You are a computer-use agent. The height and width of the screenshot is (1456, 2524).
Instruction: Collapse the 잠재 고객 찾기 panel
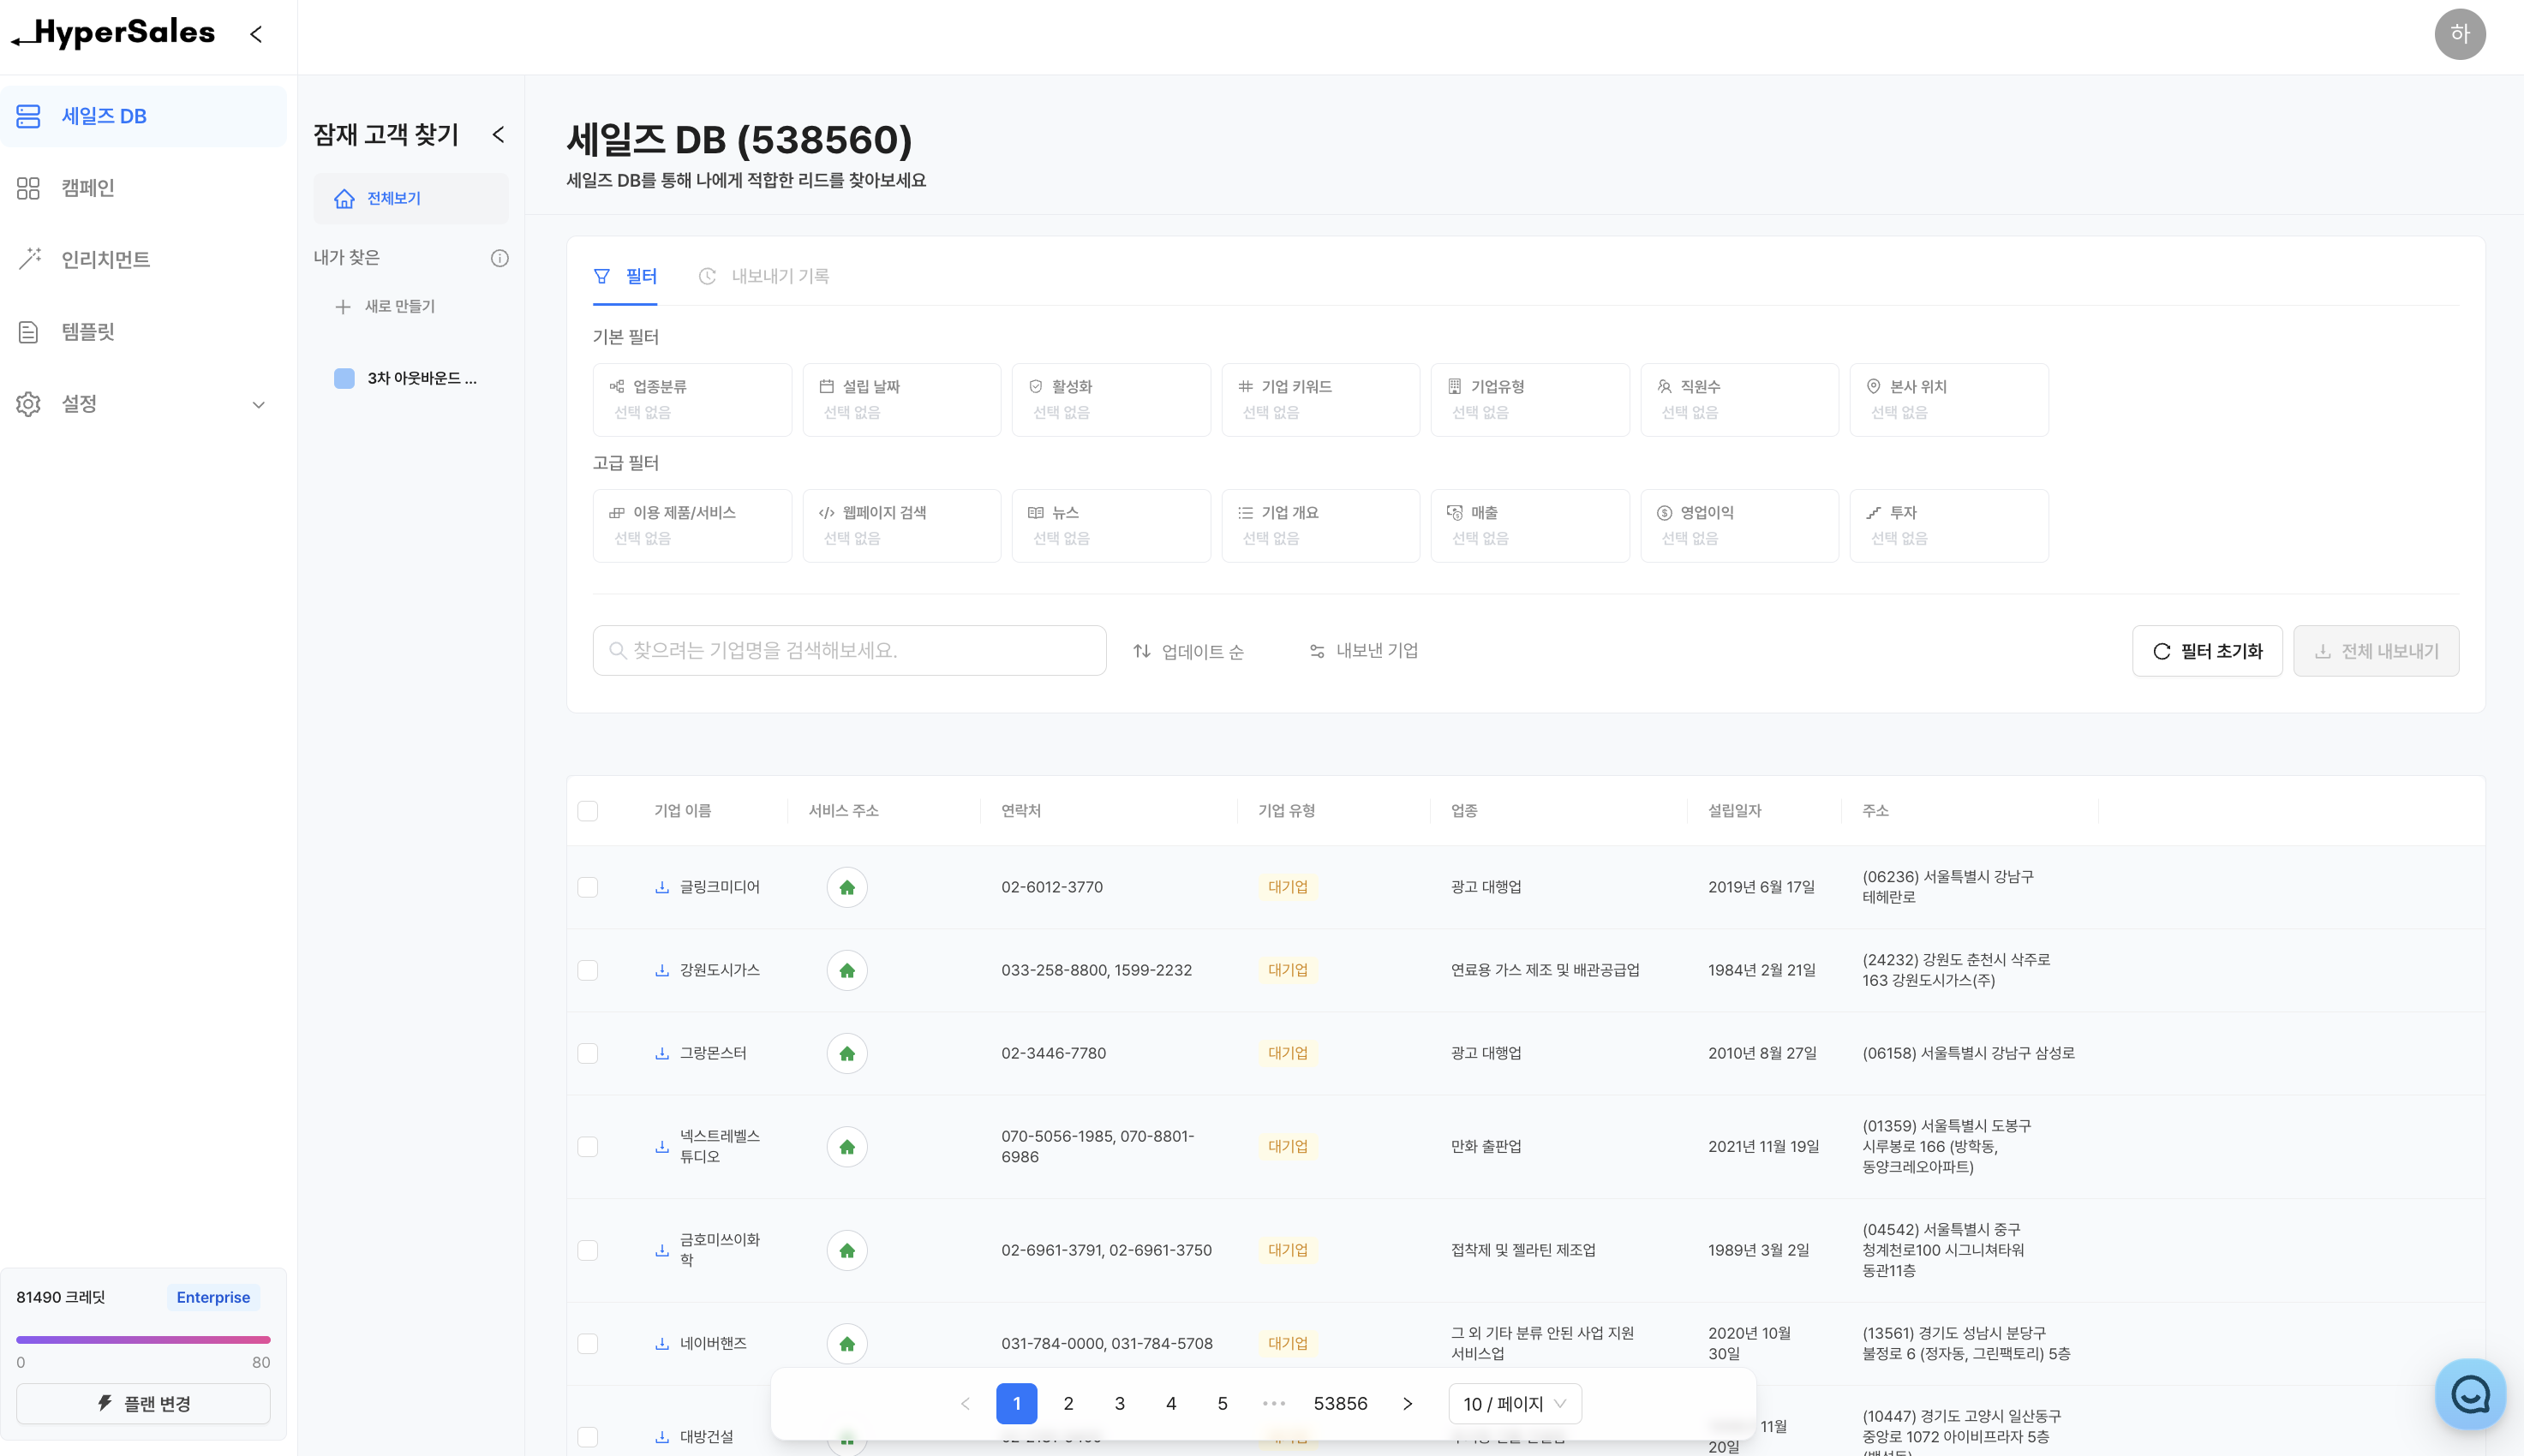[x=498, y=135]
